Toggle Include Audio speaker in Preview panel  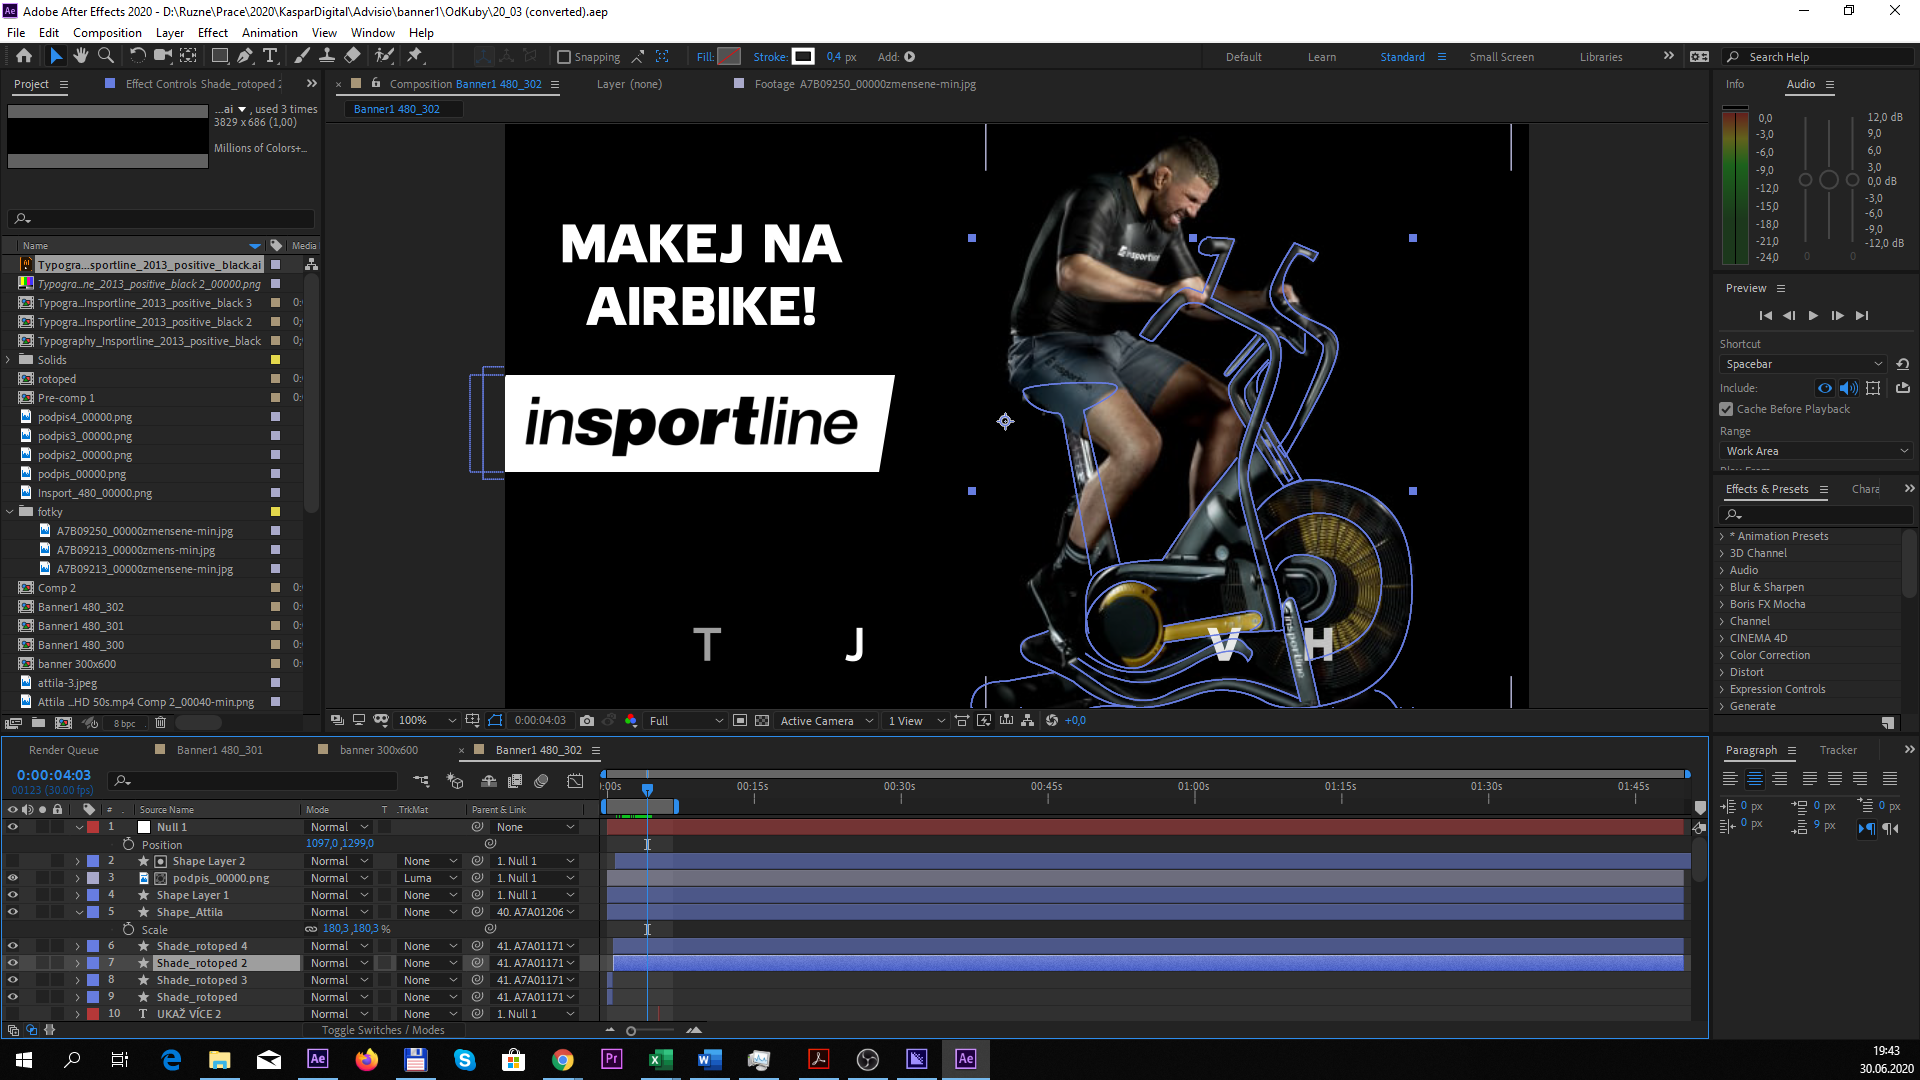1848,388
